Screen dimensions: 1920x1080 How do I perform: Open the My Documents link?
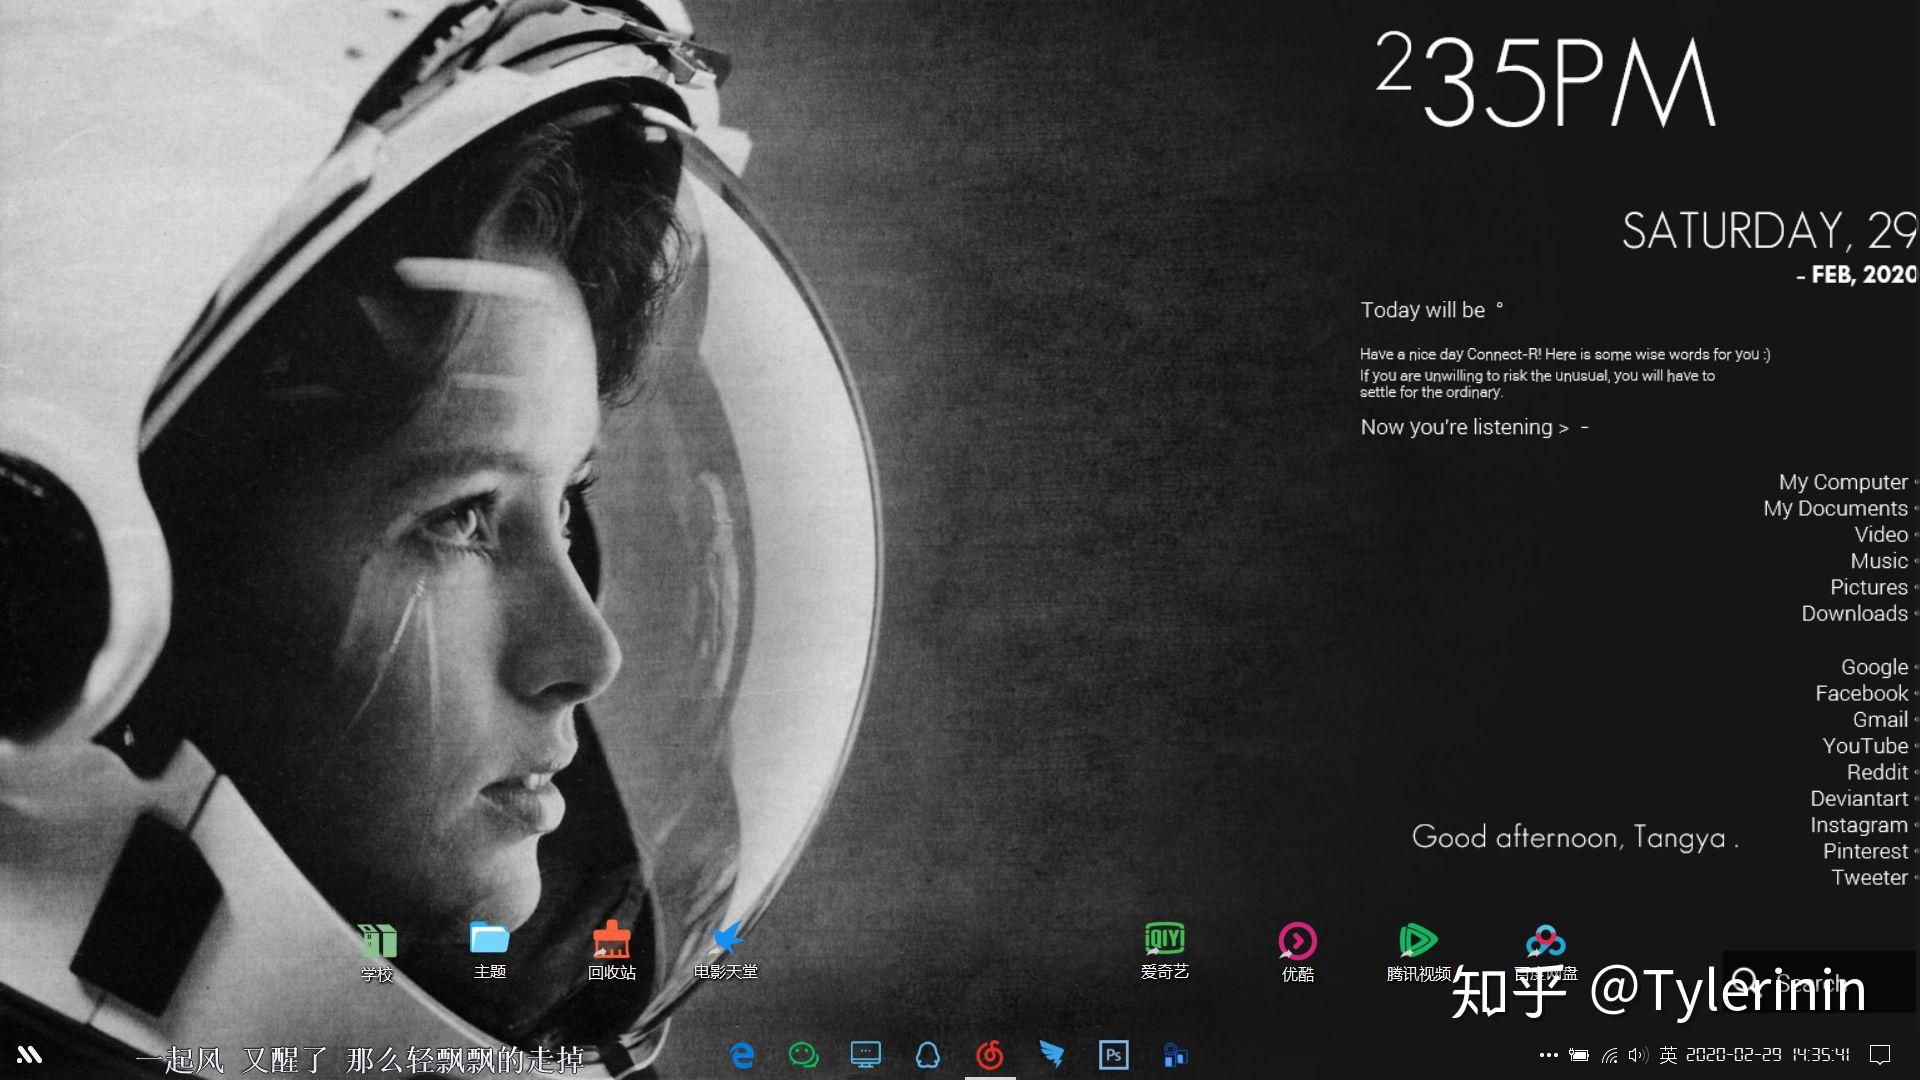pos(1835,508)
